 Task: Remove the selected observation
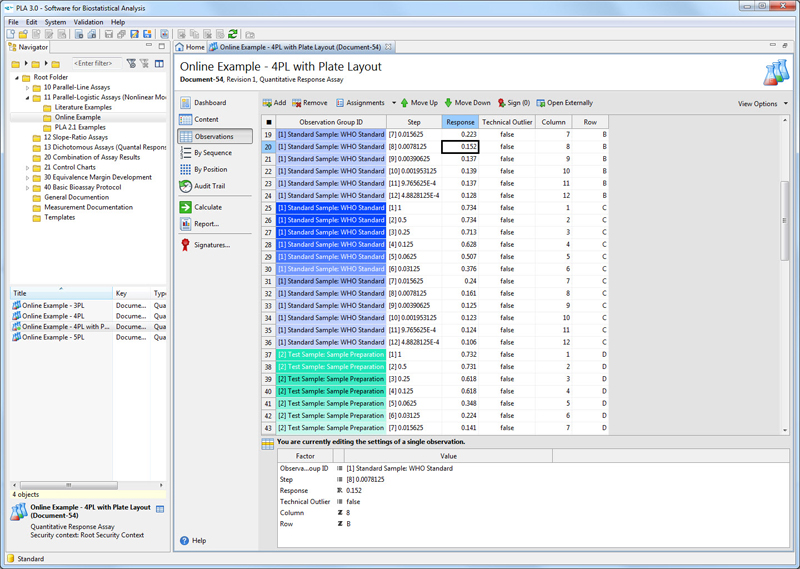point(310,103)
